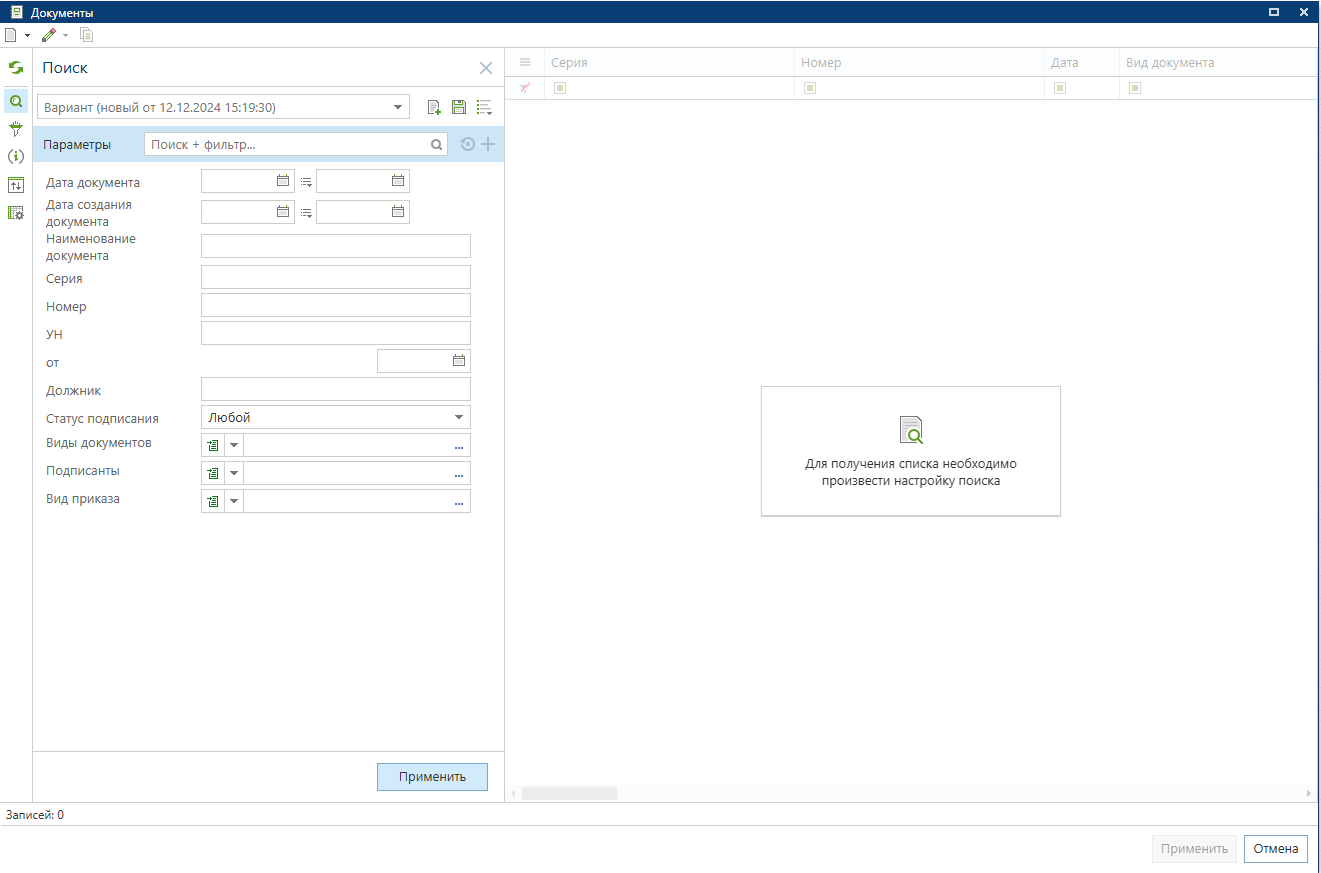Open dropdown arrow in Подписанты row
Image resolution: width=1321 pixels, height=873 pixels.
234,473
